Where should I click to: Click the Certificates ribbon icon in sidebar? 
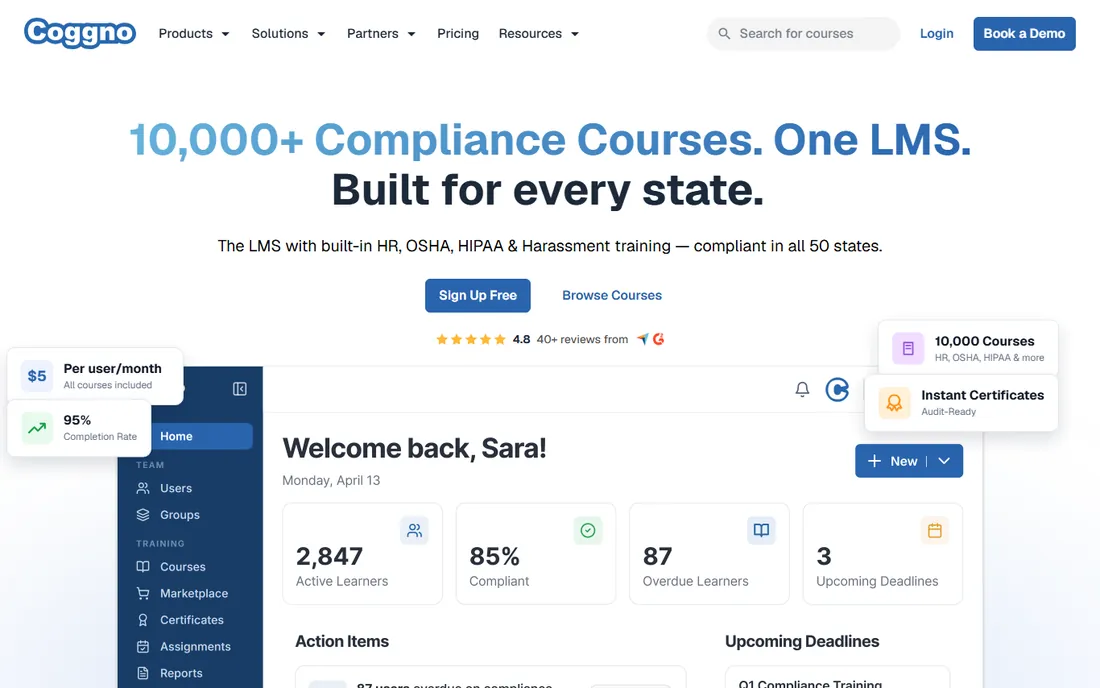click(143, 620)
